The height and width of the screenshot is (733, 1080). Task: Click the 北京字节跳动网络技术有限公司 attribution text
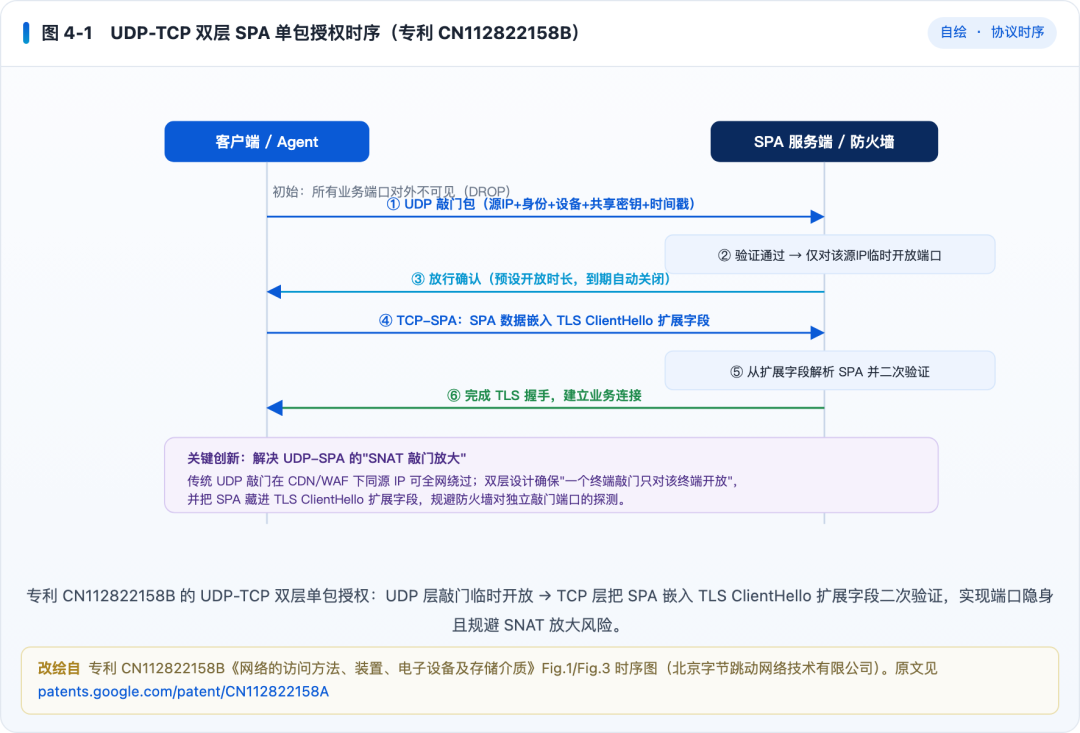coord(772,668)
